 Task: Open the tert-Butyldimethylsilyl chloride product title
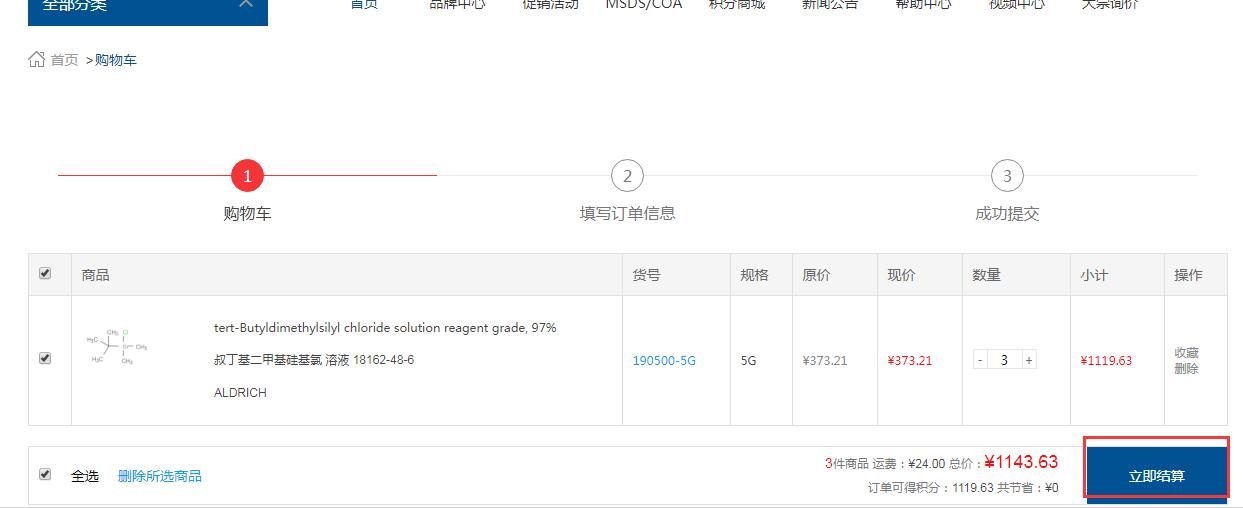coord(385,328)
